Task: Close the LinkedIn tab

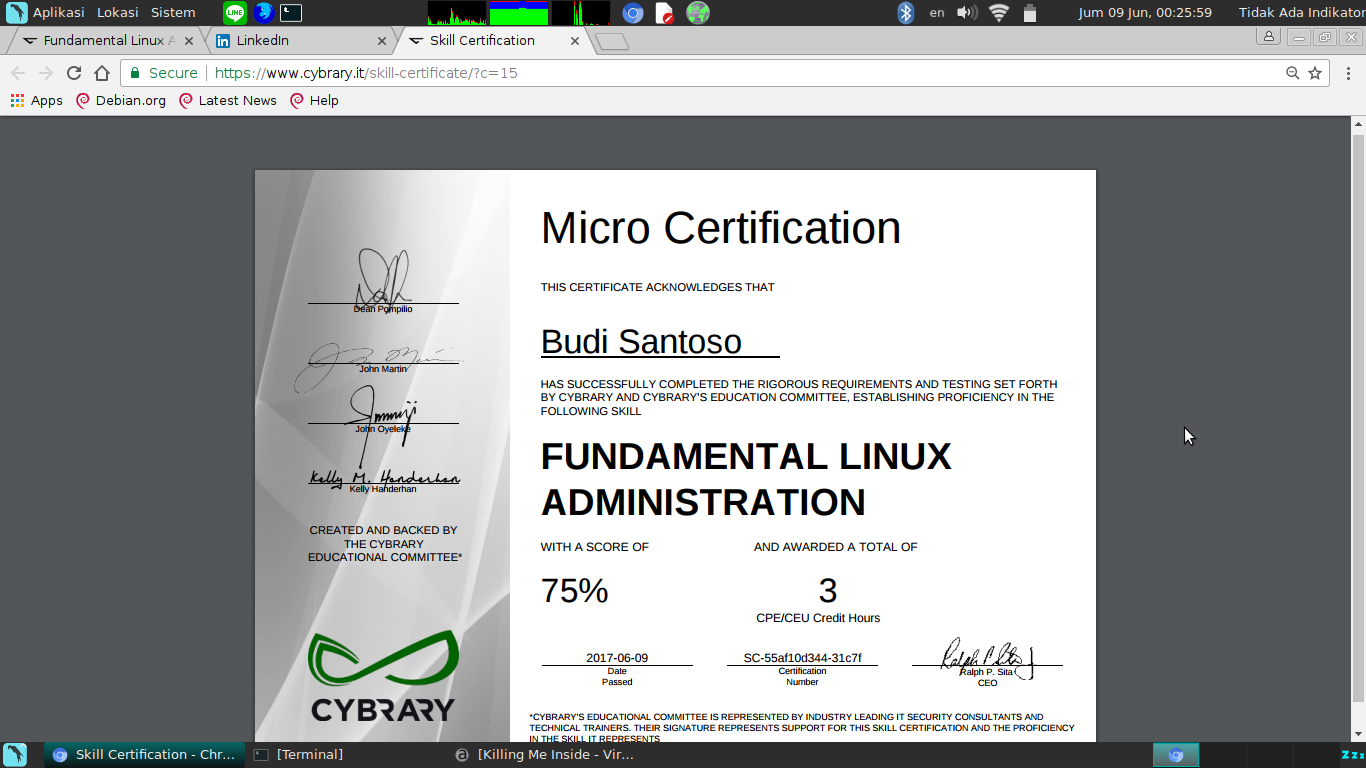Action: click(381, 41)
